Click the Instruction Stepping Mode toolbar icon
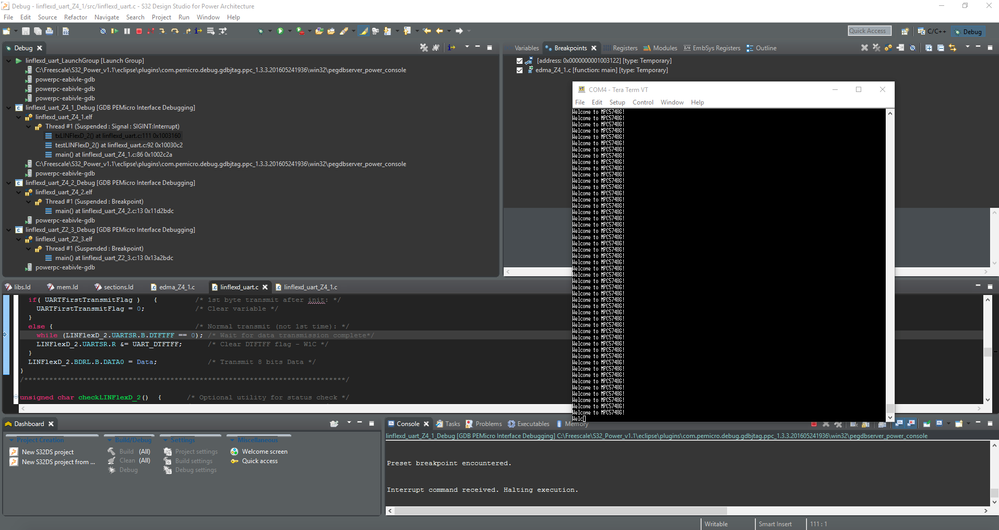This screenshot has width=999, height=530. pyautogui.click(x=198, y=31)
